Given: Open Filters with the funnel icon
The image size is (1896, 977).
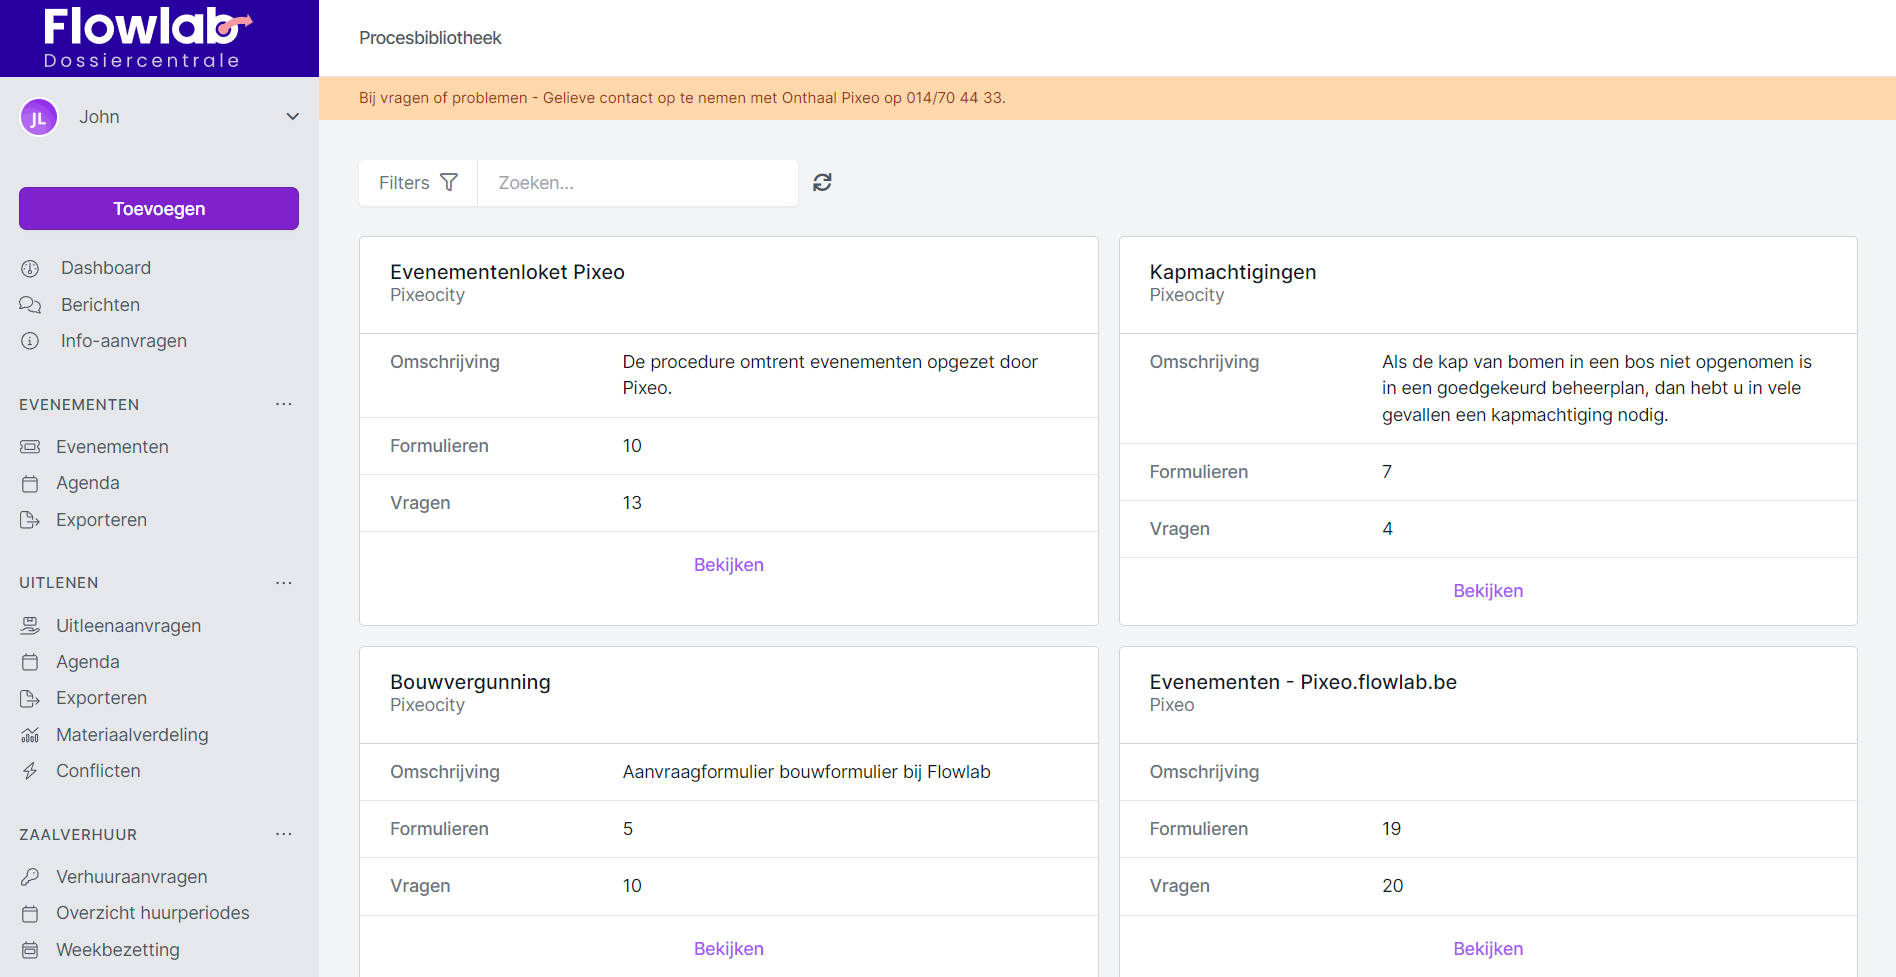Looking at the screenshot, I should tap(418, 183).
